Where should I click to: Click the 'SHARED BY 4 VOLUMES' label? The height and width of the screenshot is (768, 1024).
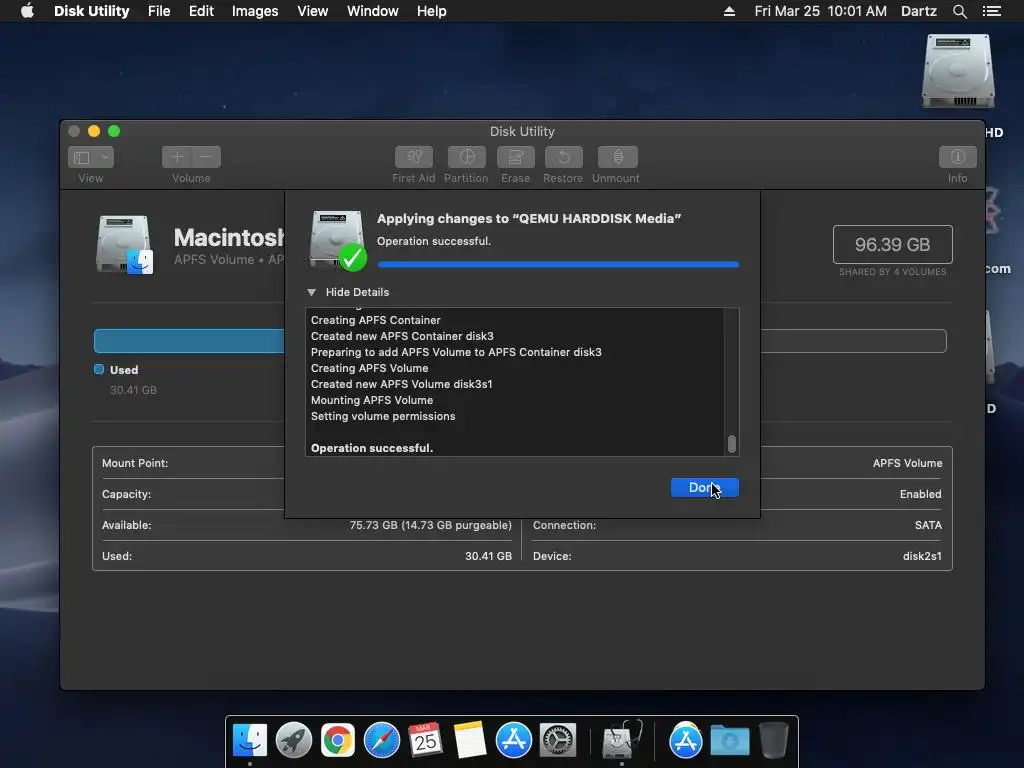tap(892, 272)
